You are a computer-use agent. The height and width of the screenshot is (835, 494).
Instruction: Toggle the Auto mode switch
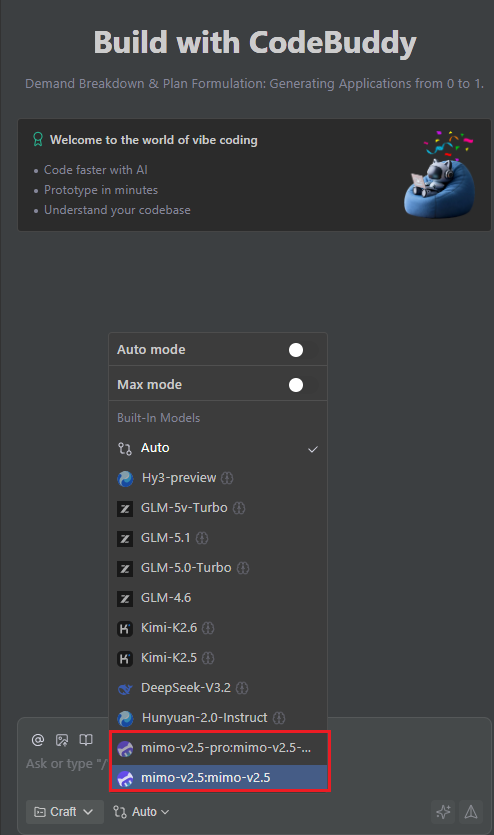303,350
